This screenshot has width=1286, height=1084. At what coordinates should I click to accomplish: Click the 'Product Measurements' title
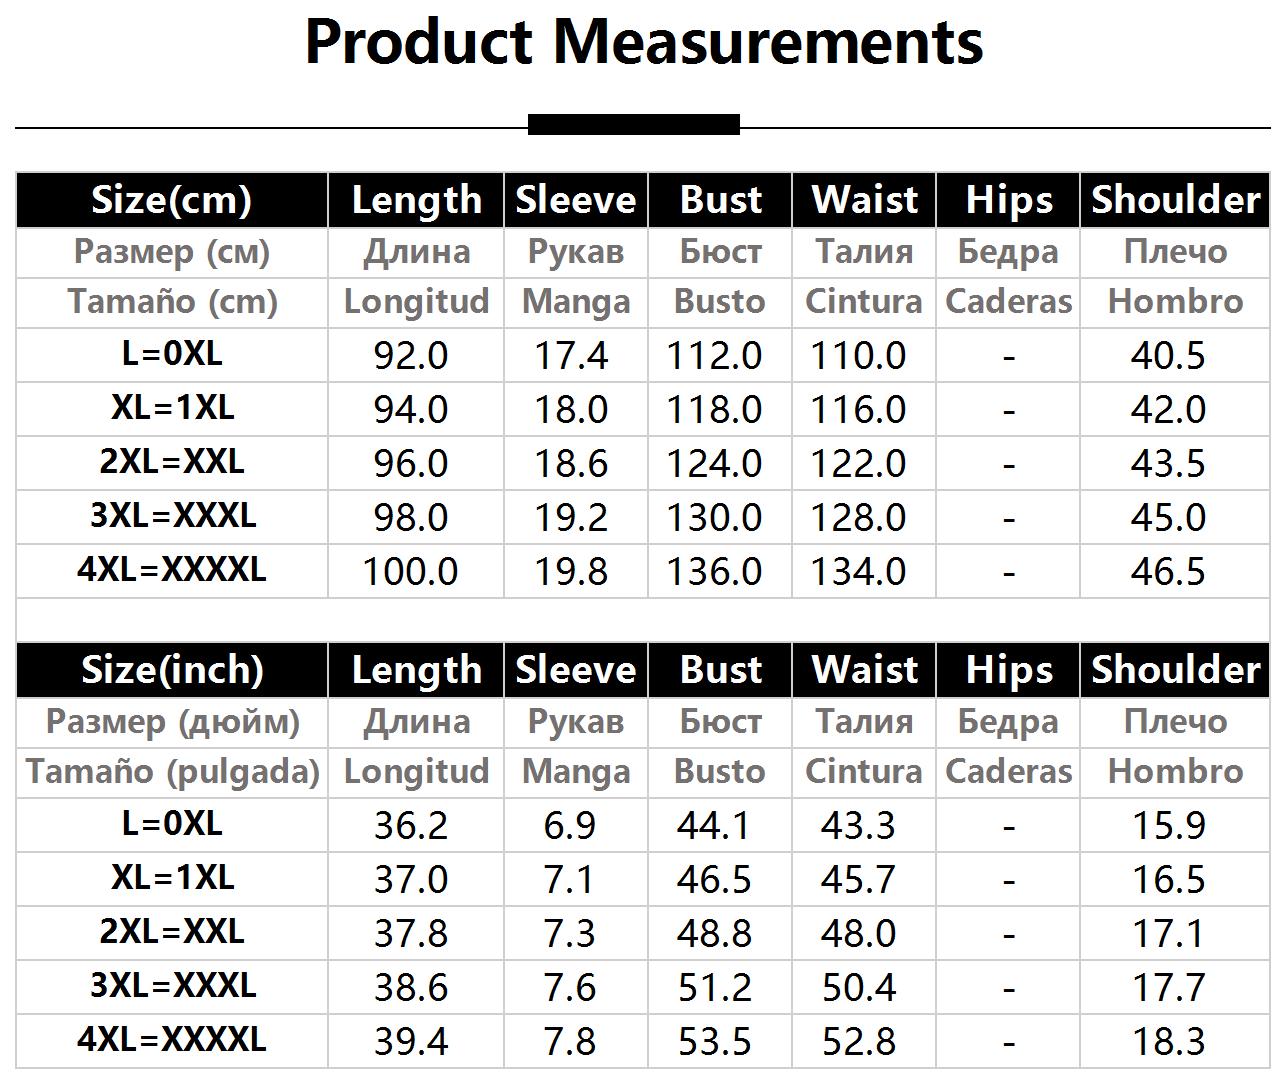pos(643,42)
